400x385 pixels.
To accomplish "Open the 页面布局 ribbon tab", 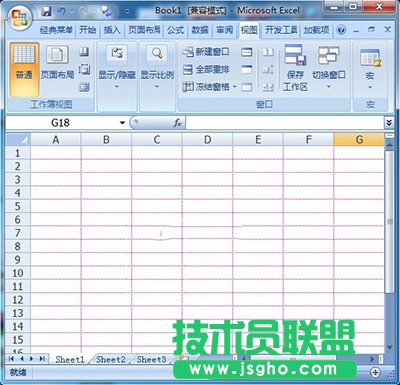I will click(144, 30).
